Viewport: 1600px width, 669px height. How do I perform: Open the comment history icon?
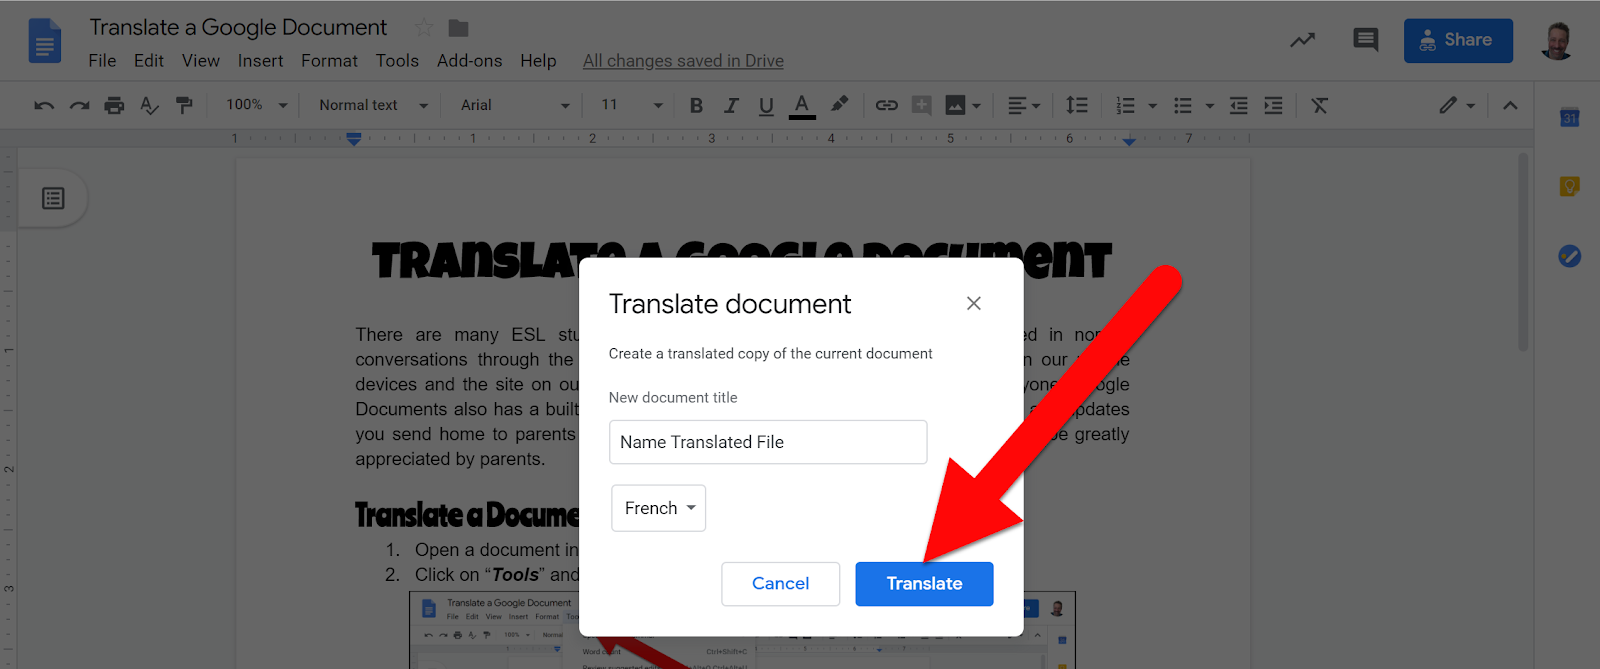click(1365, 40)
